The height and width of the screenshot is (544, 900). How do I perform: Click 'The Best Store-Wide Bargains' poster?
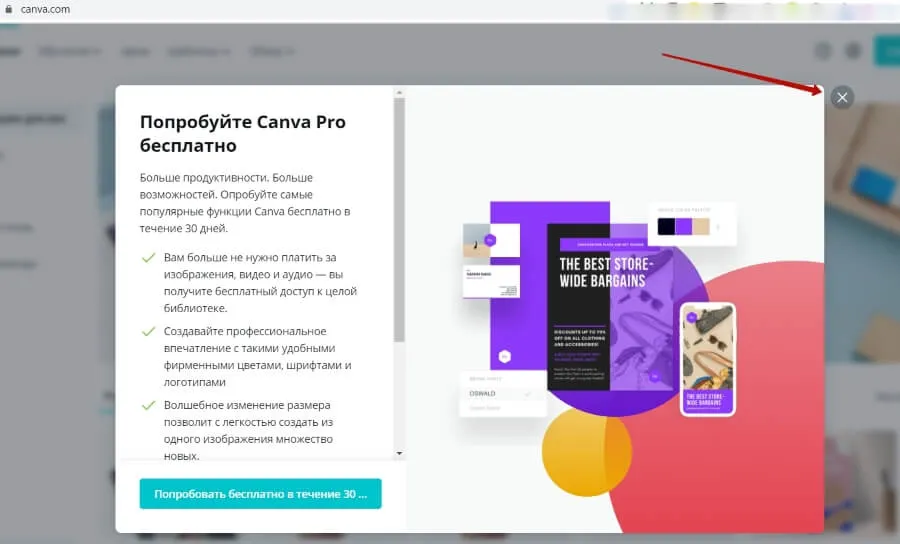pyautogui.click(x=610, y=307)
